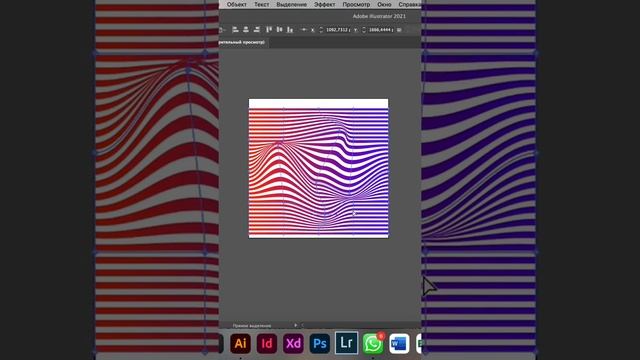Click the X position value field
Image resolution: width=640 pixels, height=360 pixels.
[338, 30]
